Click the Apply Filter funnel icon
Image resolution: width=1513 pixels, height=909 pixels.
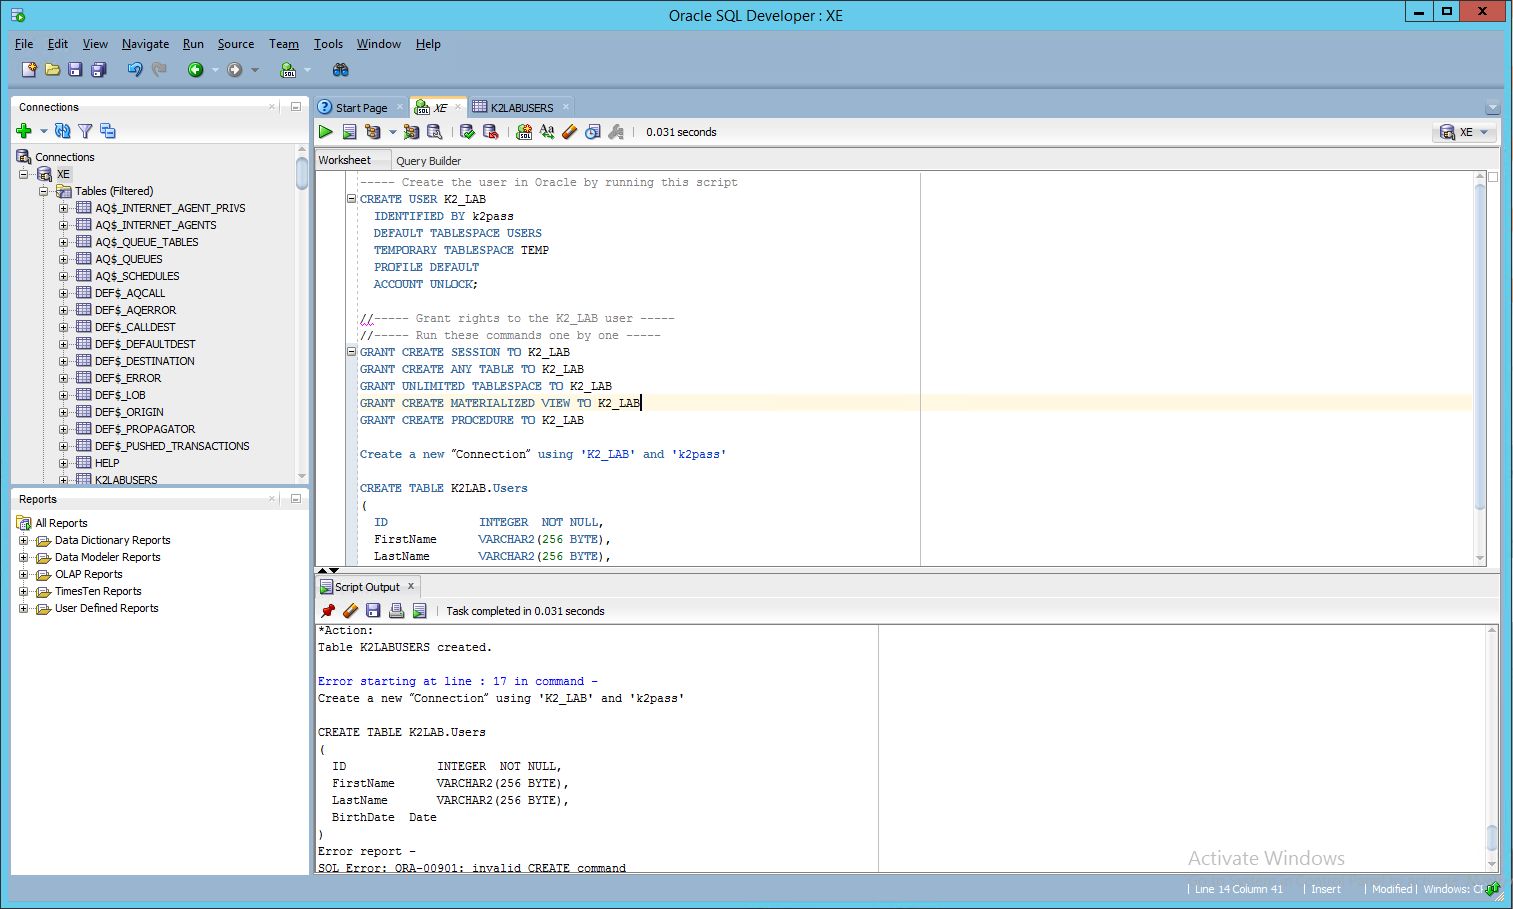[85, 131]
